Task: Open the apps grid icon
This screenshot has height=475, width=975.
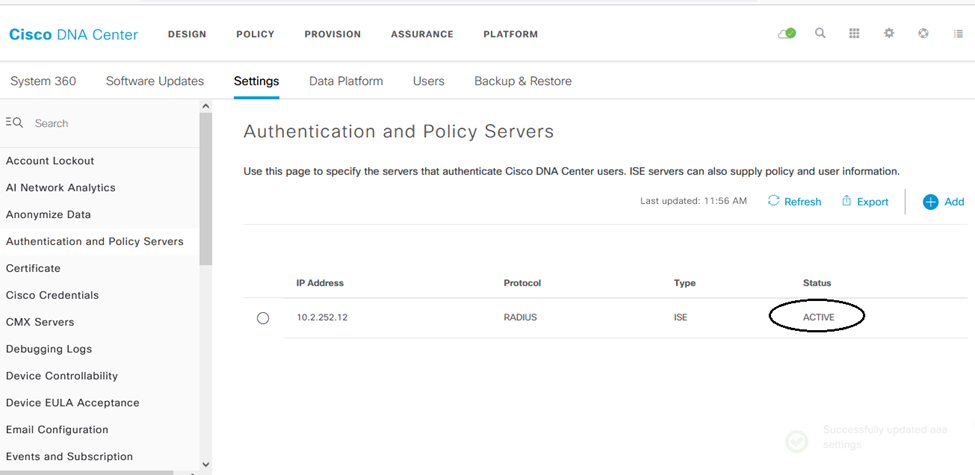Action: (x=854, y=34)
